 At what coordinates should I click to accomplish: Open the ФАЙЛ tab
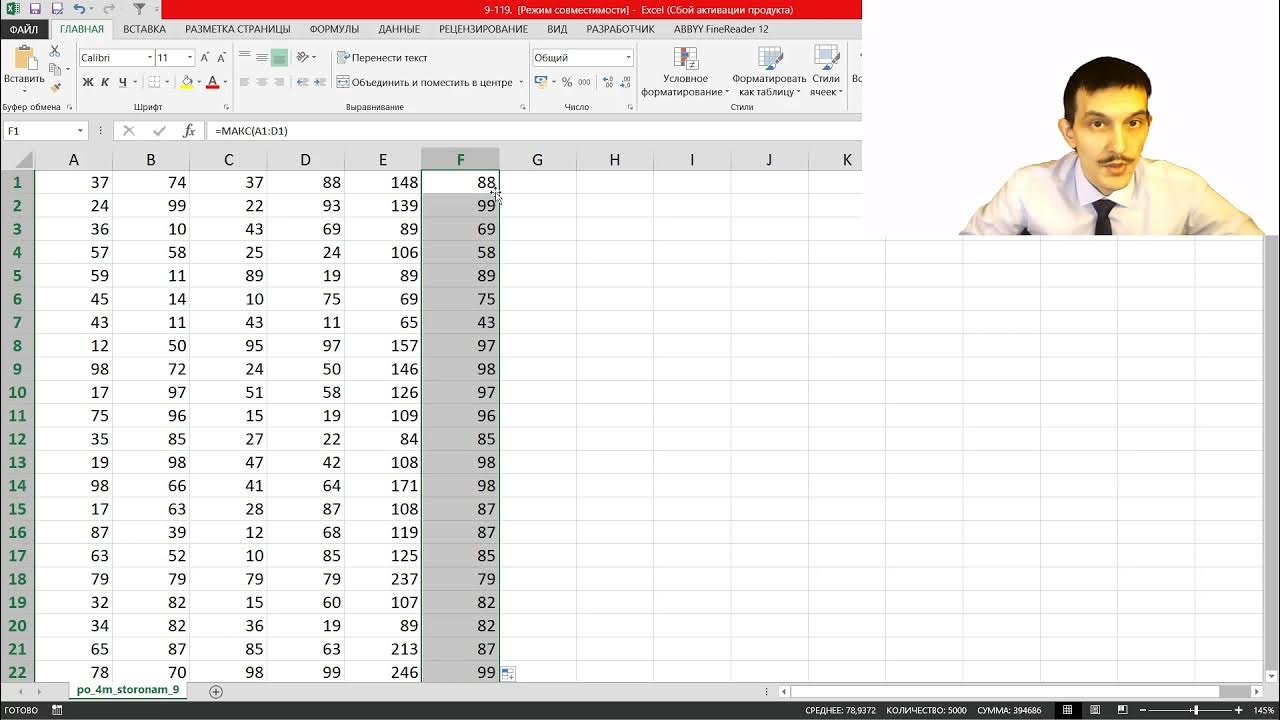tap(24, 29)
